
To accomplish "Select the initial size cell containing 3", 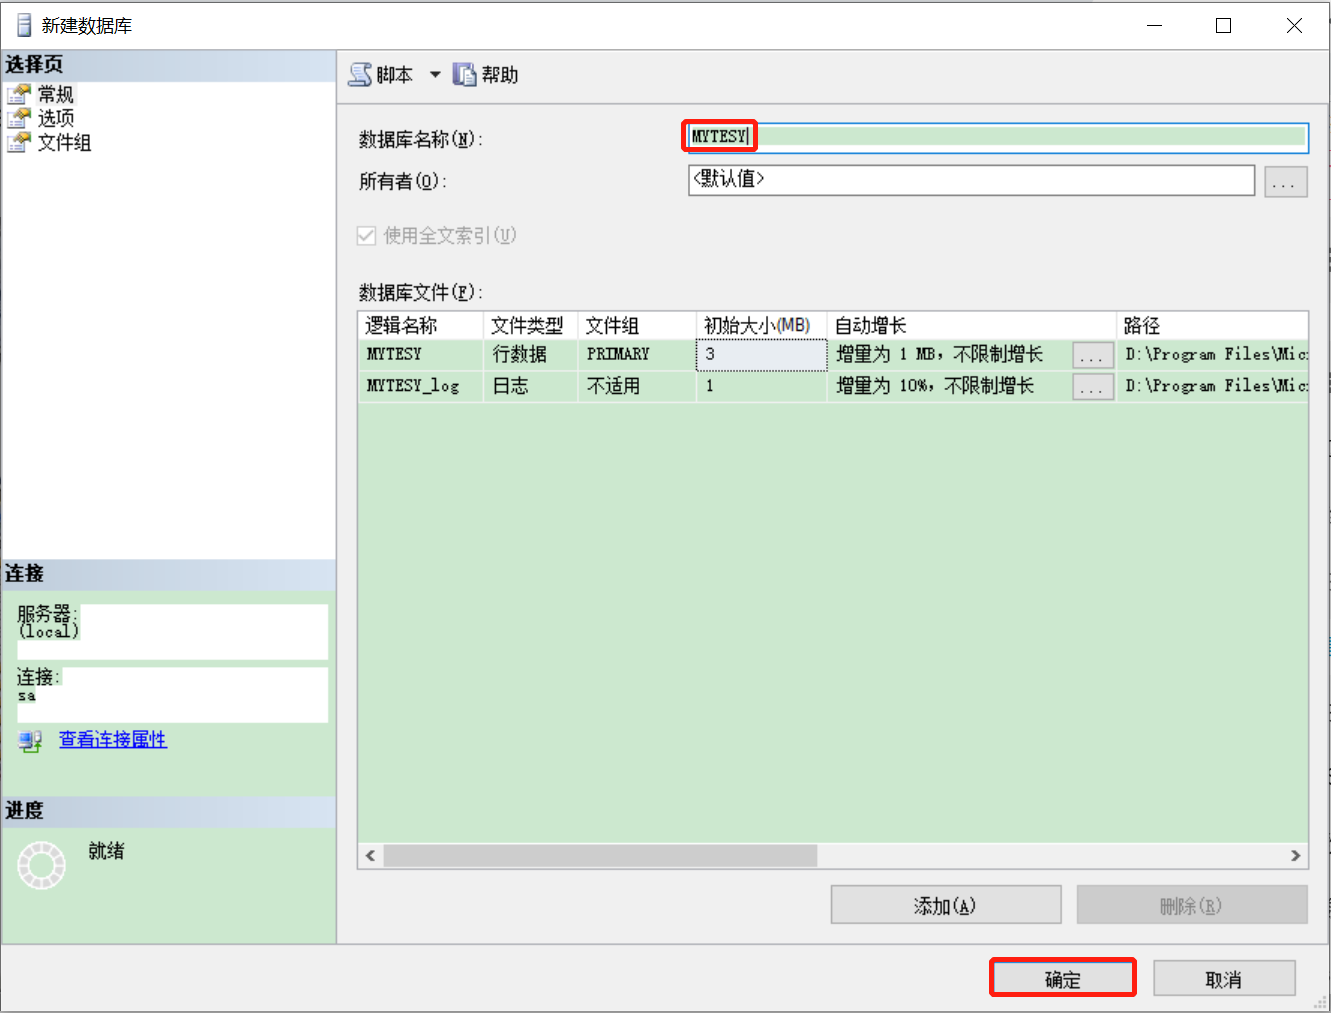I will 762,355.
